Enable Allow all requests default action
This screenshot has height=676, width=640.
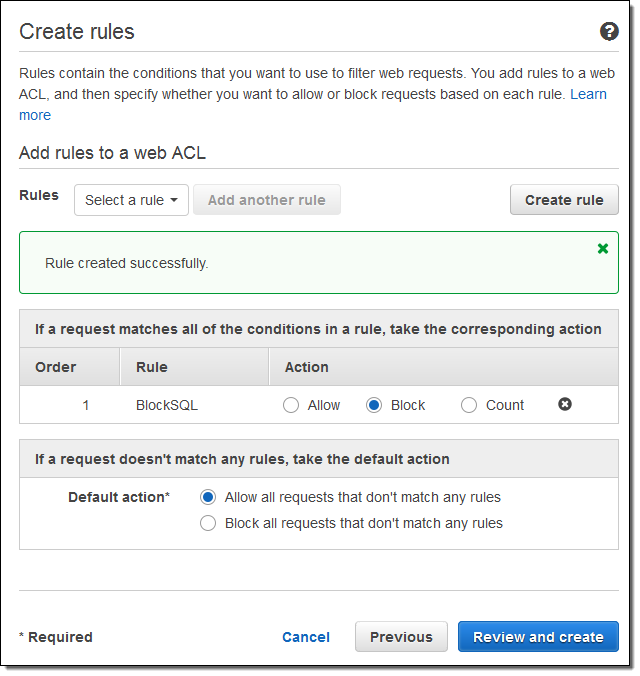pyautogui.click(x=208, y=497)
